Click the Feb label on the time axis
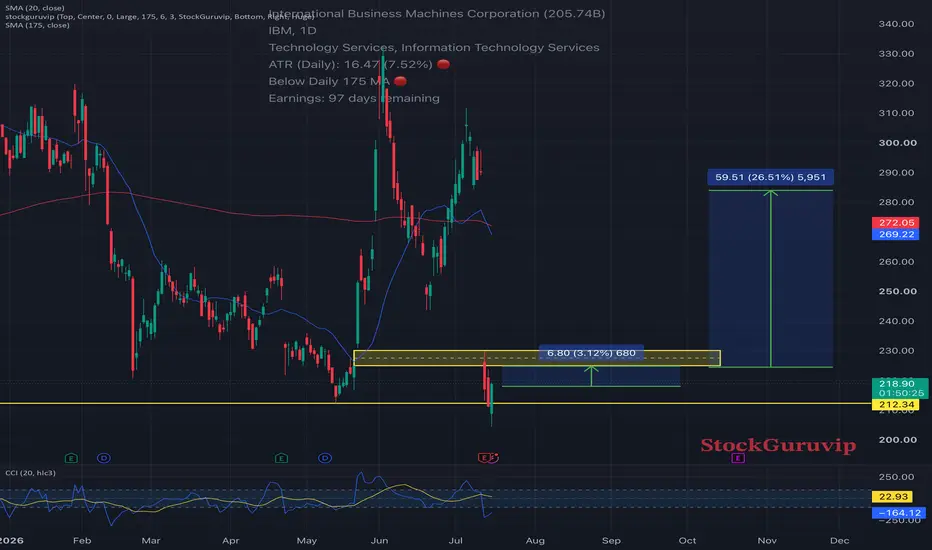The height and width of the screenshot is (550, 932). coord(82,540)
